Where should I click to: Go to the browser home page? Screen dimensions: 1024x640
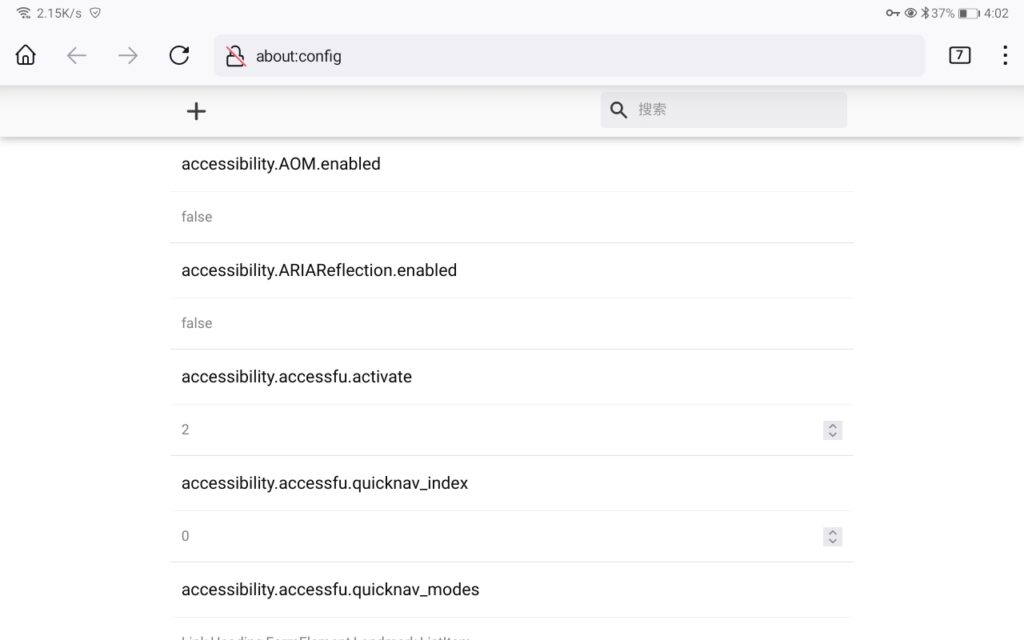coord(26,56)
